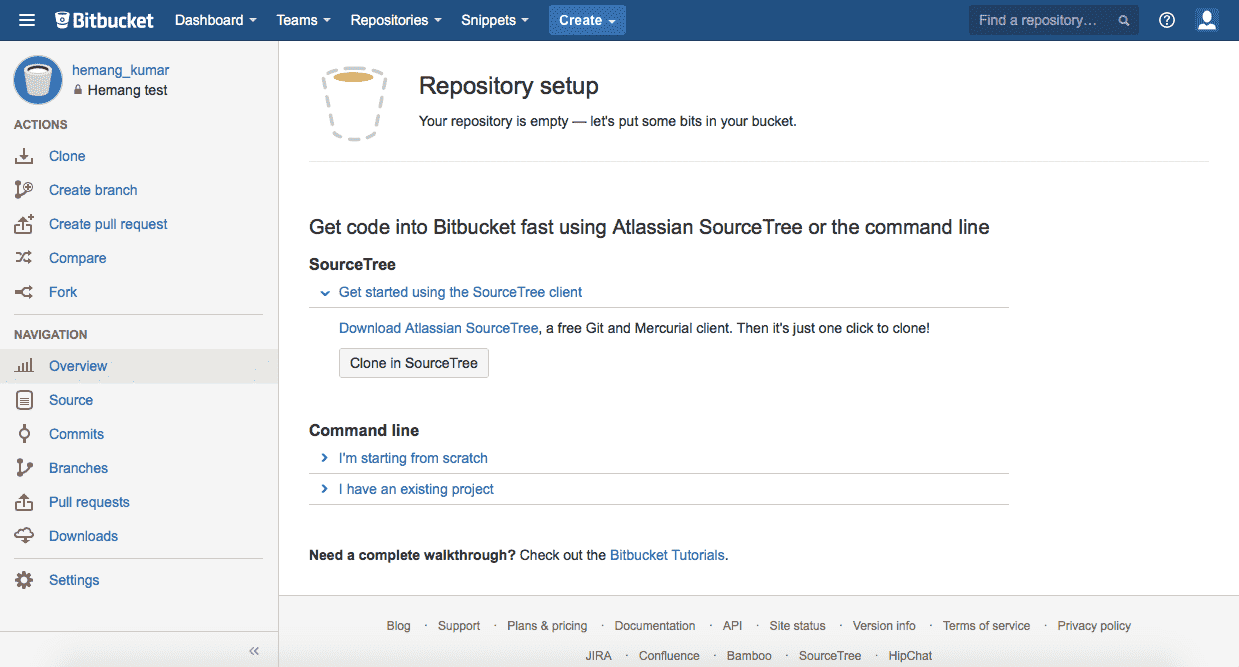Open the Version info footer link
This screenshot has height=667, width=1239.
click(x=884, y=626)
